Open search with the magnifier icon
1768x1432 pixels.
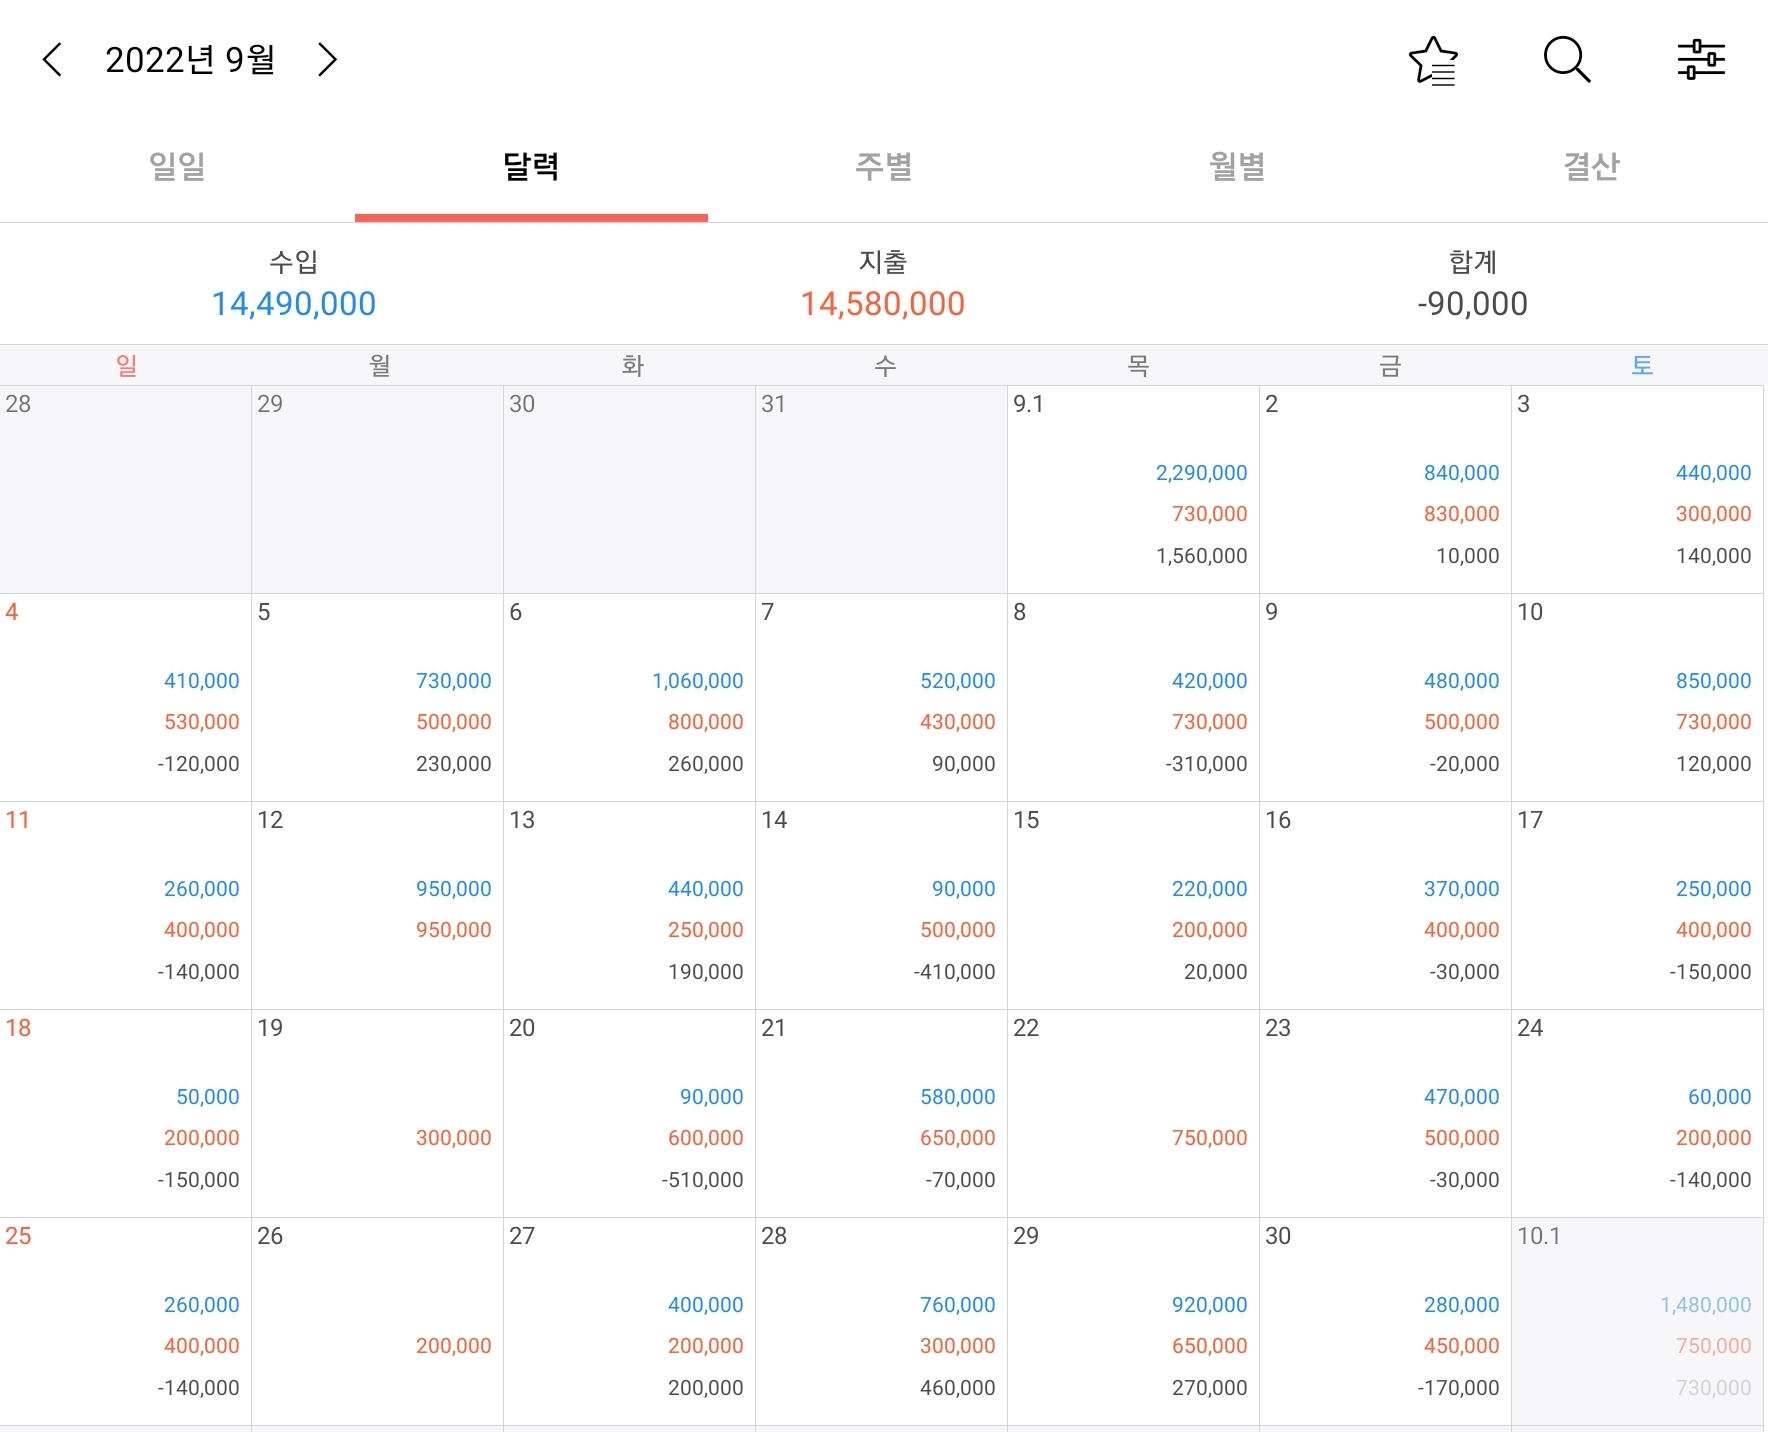click(1567, 60)
